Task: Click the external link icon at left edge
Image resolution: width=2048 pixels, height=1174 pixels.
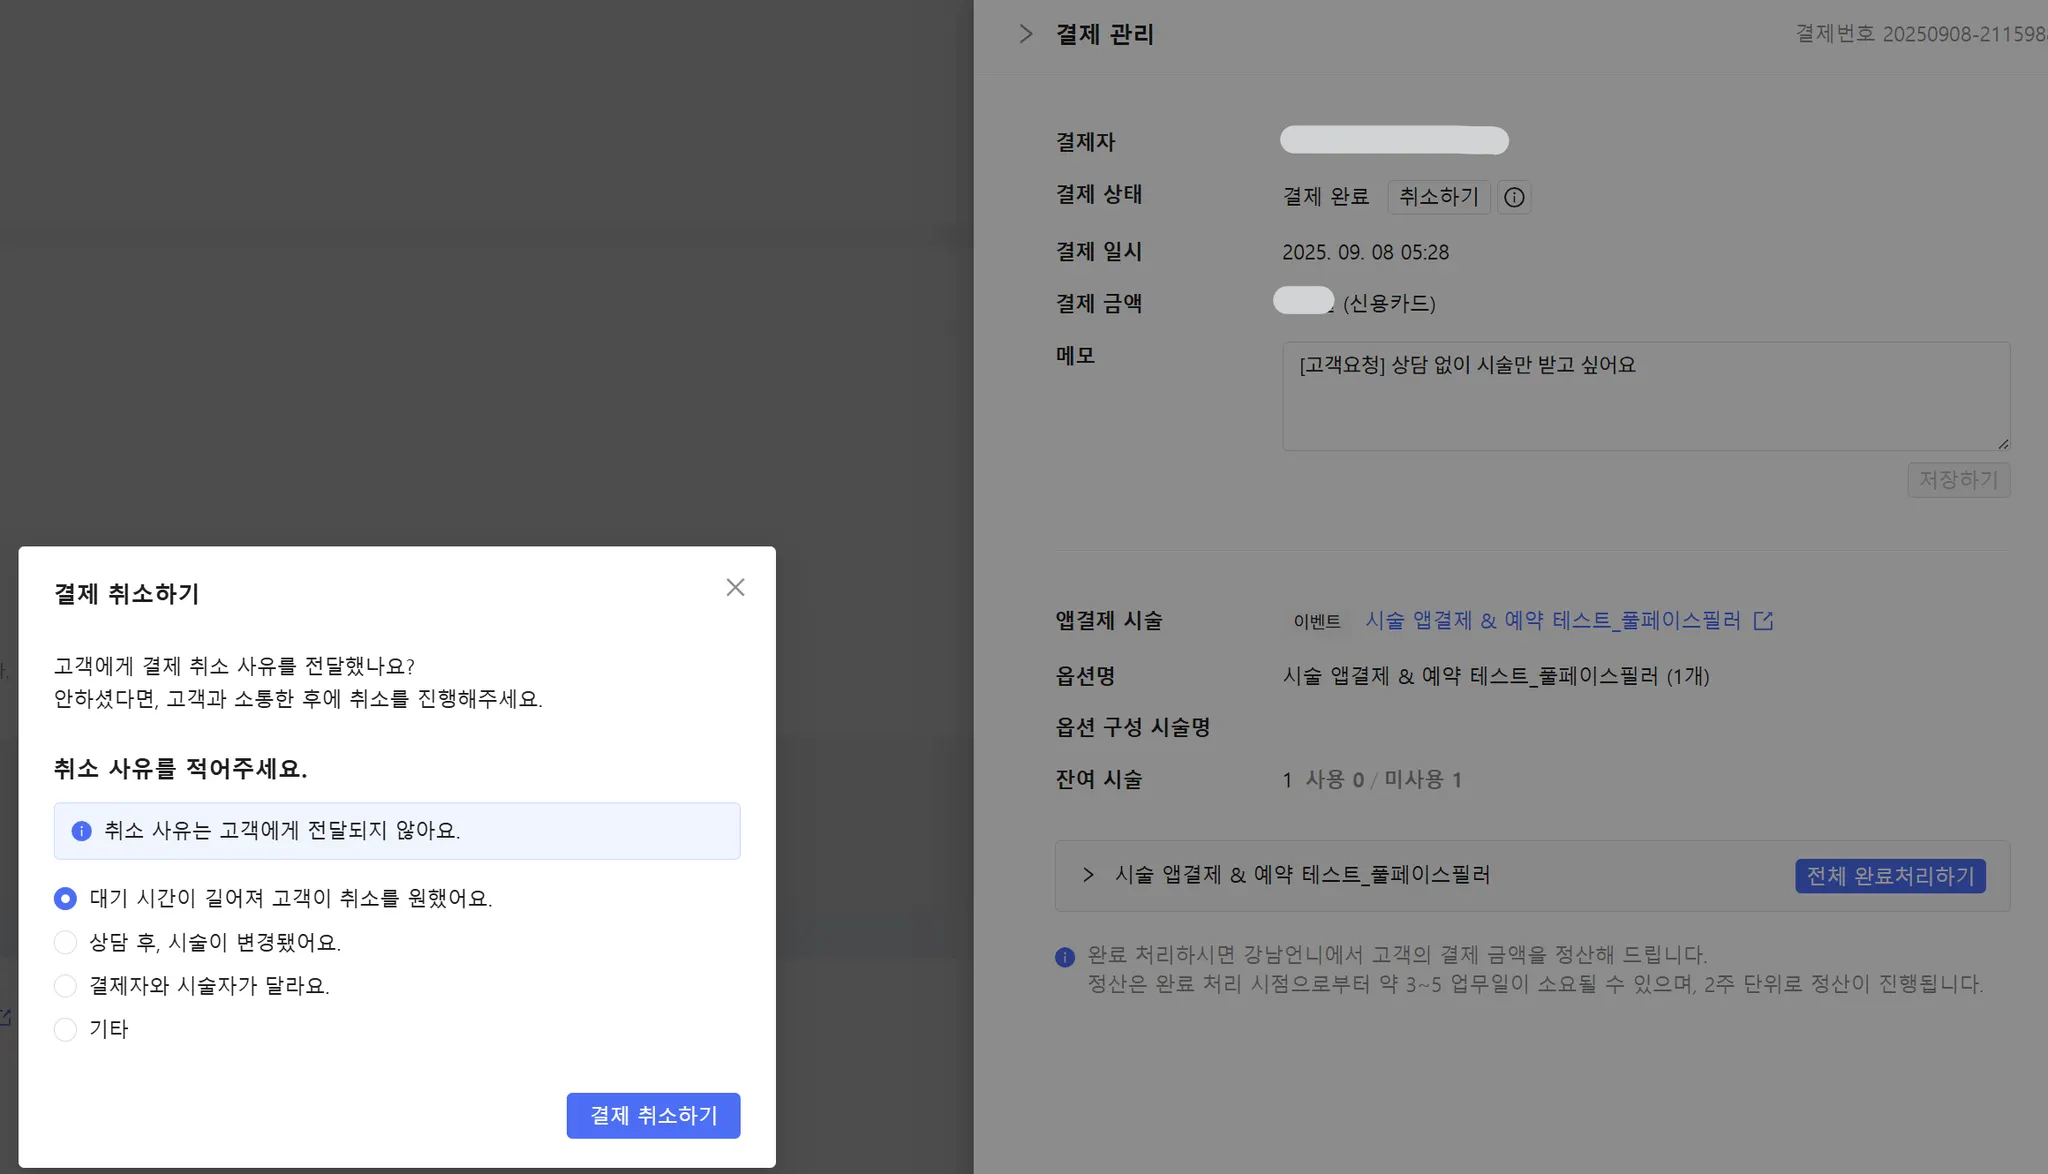Action: [4, 1017]
